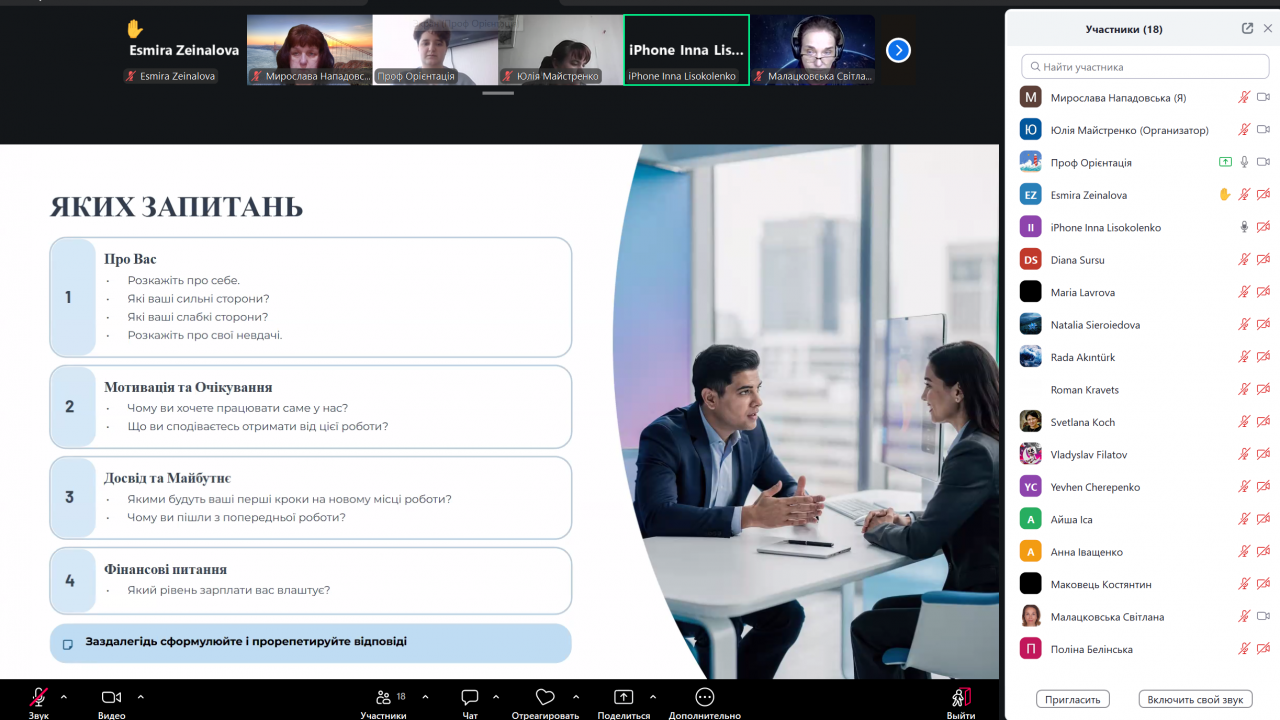Click the Включить свой звук button
This screenshot has width=1280, height=720.
point(1195,699)
